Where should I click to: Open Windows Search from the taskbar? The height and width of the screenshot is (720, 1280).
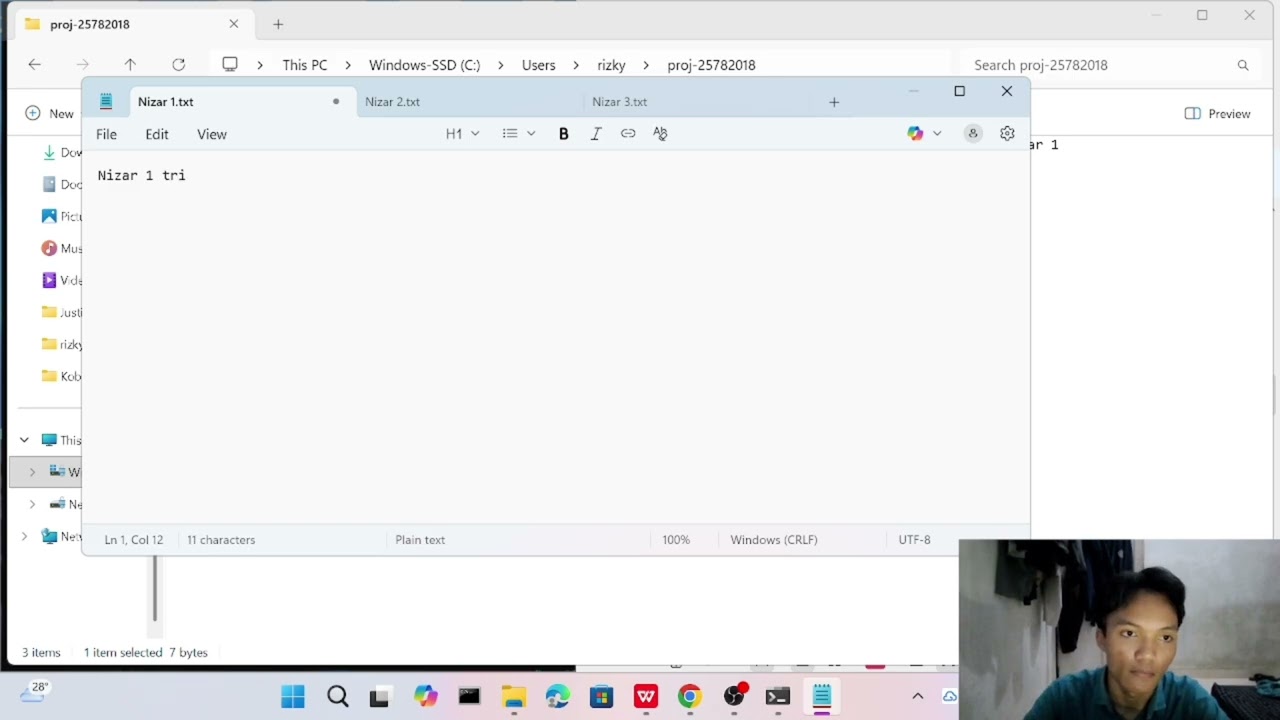coord(338,696)
